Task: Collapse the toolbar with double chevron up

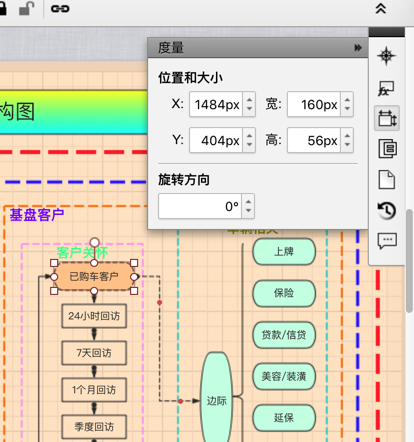Action: [x=381, y=8]
